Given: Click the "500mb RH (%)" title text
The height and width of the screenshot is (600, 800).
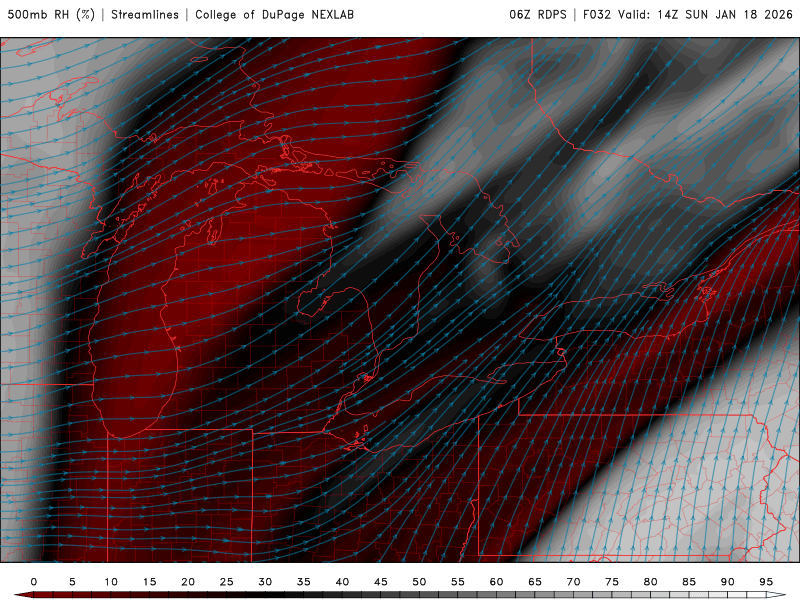Looking at the screenshot, I should (51, 14).
